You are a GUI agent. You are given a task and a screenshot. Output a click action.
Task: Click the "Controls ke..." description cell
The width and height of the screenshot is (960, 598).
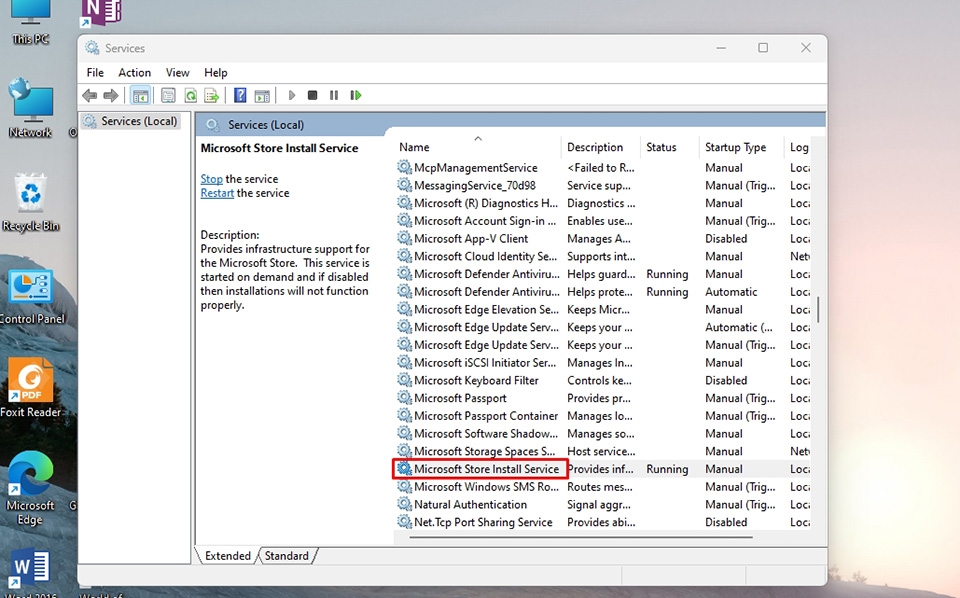pyautogui.click(x=599, y=380)
